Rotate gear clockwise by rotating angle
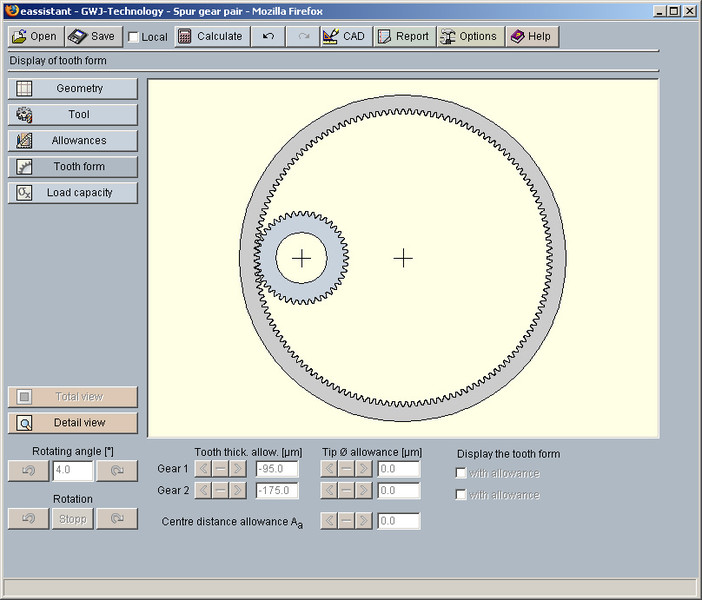This screenshot has width=702, height=600. (117, 470)
